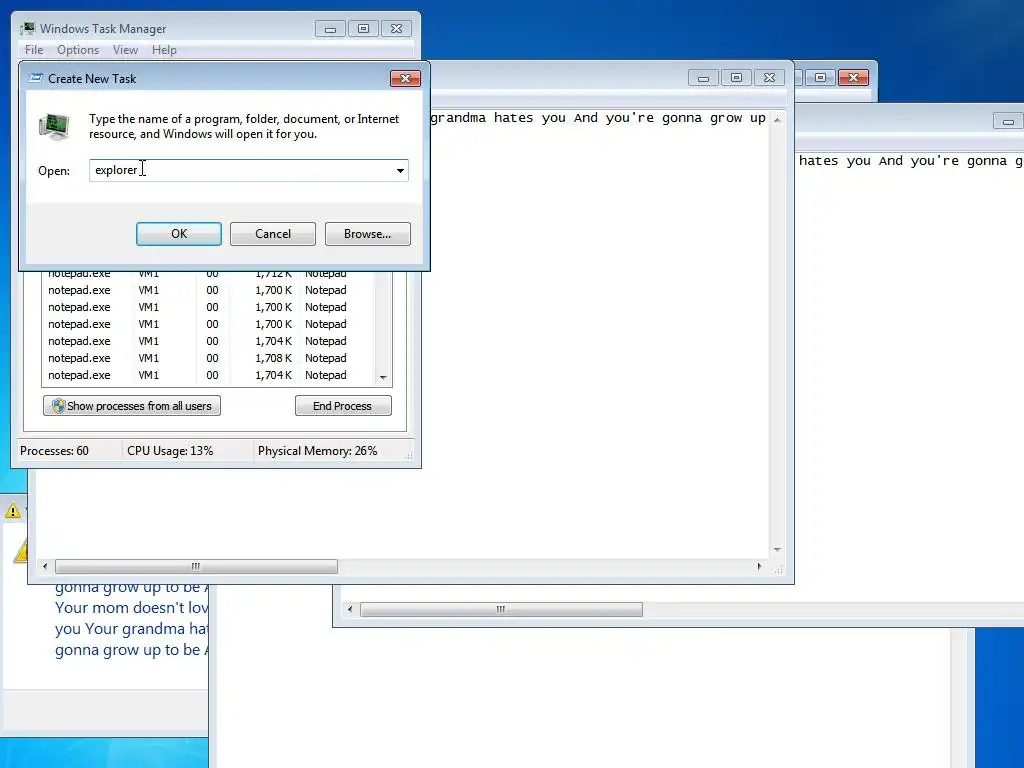
Task: Select the notepad.exe row using 1,704 K above 1,708 K
Action: pyautogui.click(x=207, y=341)
